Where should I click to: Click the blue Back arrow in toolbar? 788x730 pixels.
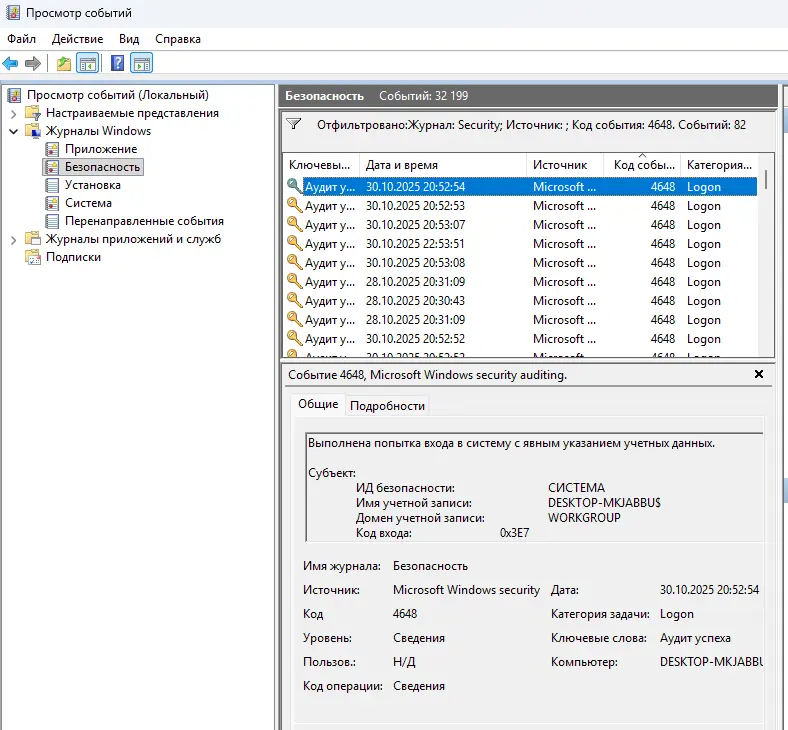[x=11, y=64]
